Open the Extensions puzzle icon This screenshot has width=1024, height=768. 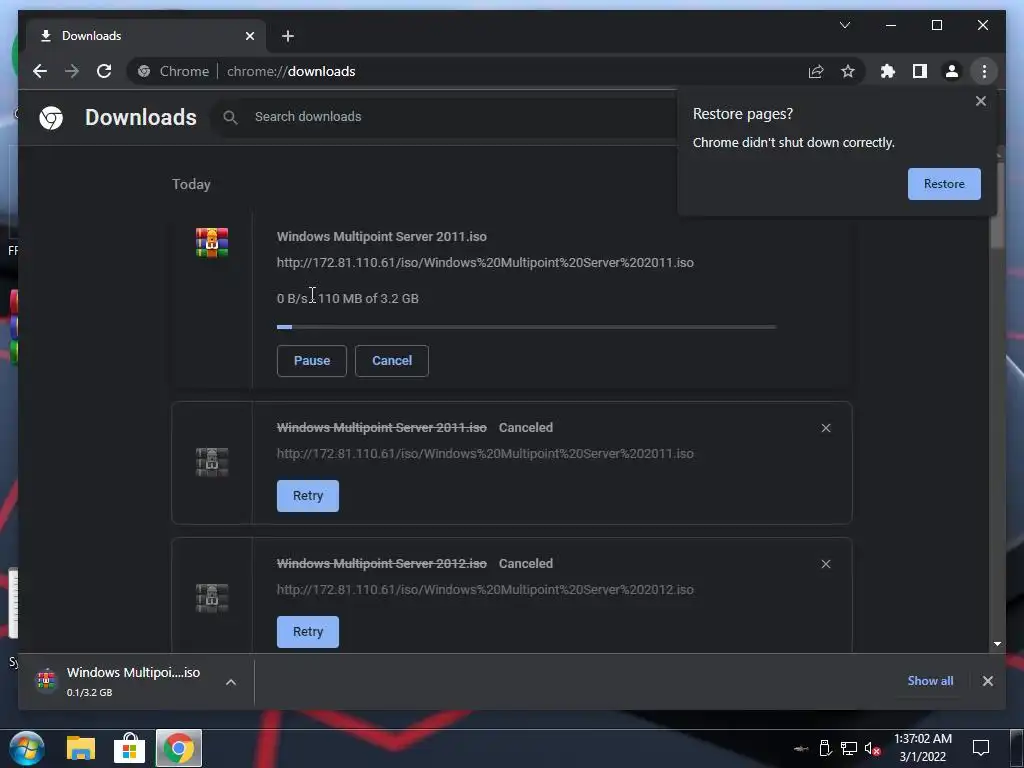pyautogui.click(x=888, y=71)
